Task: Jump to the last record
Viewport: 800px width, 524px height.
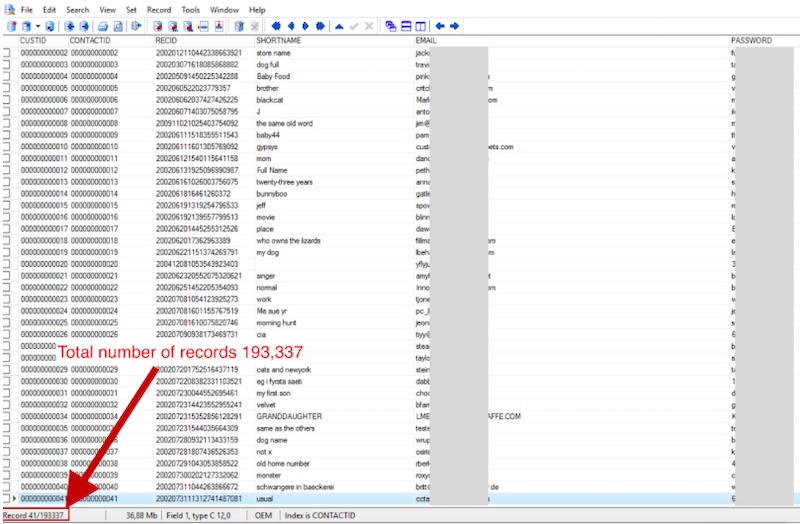Action: point(320,26)
